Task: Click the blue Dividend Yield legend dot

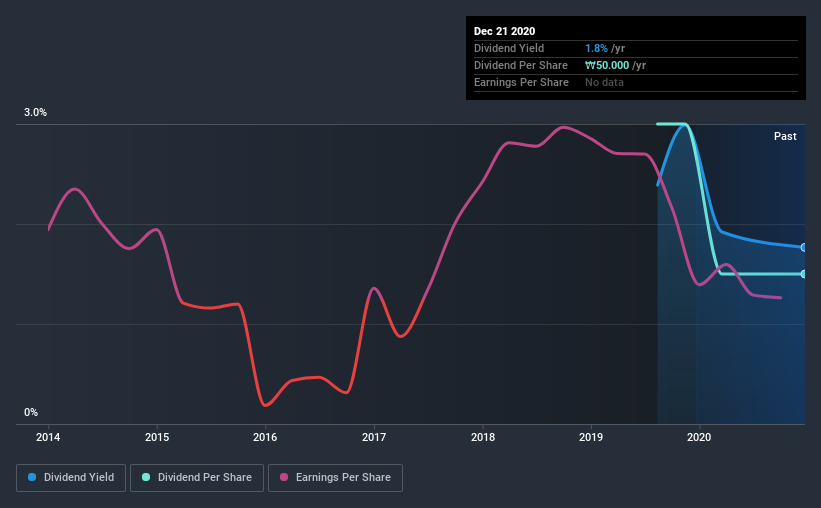Action: [32, 477]
